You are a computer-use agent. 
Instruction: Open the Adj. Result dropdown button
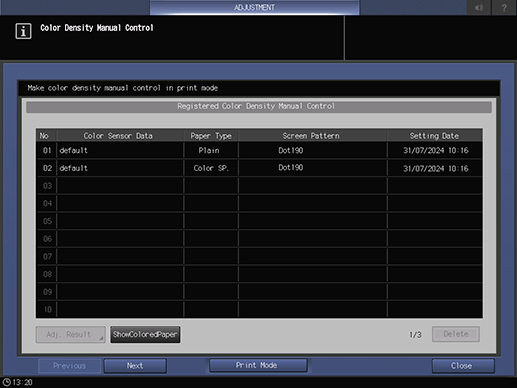click(71, 334)
